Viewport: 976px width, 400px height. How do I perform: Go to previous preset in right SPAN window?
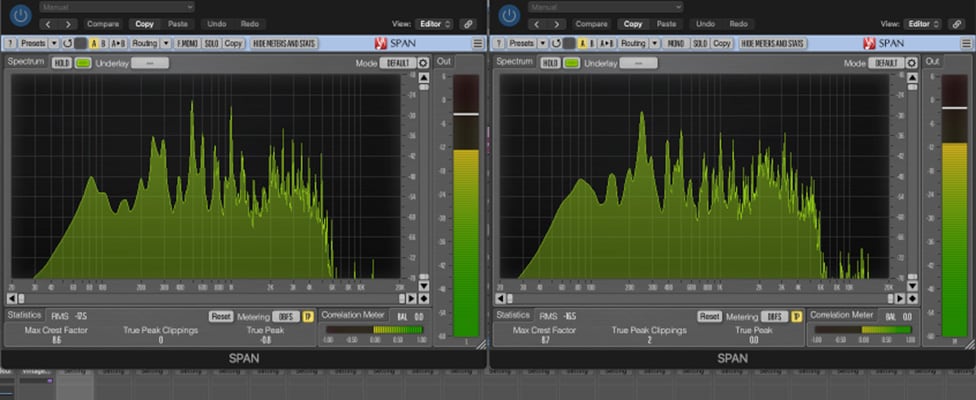tap(538, 24)
